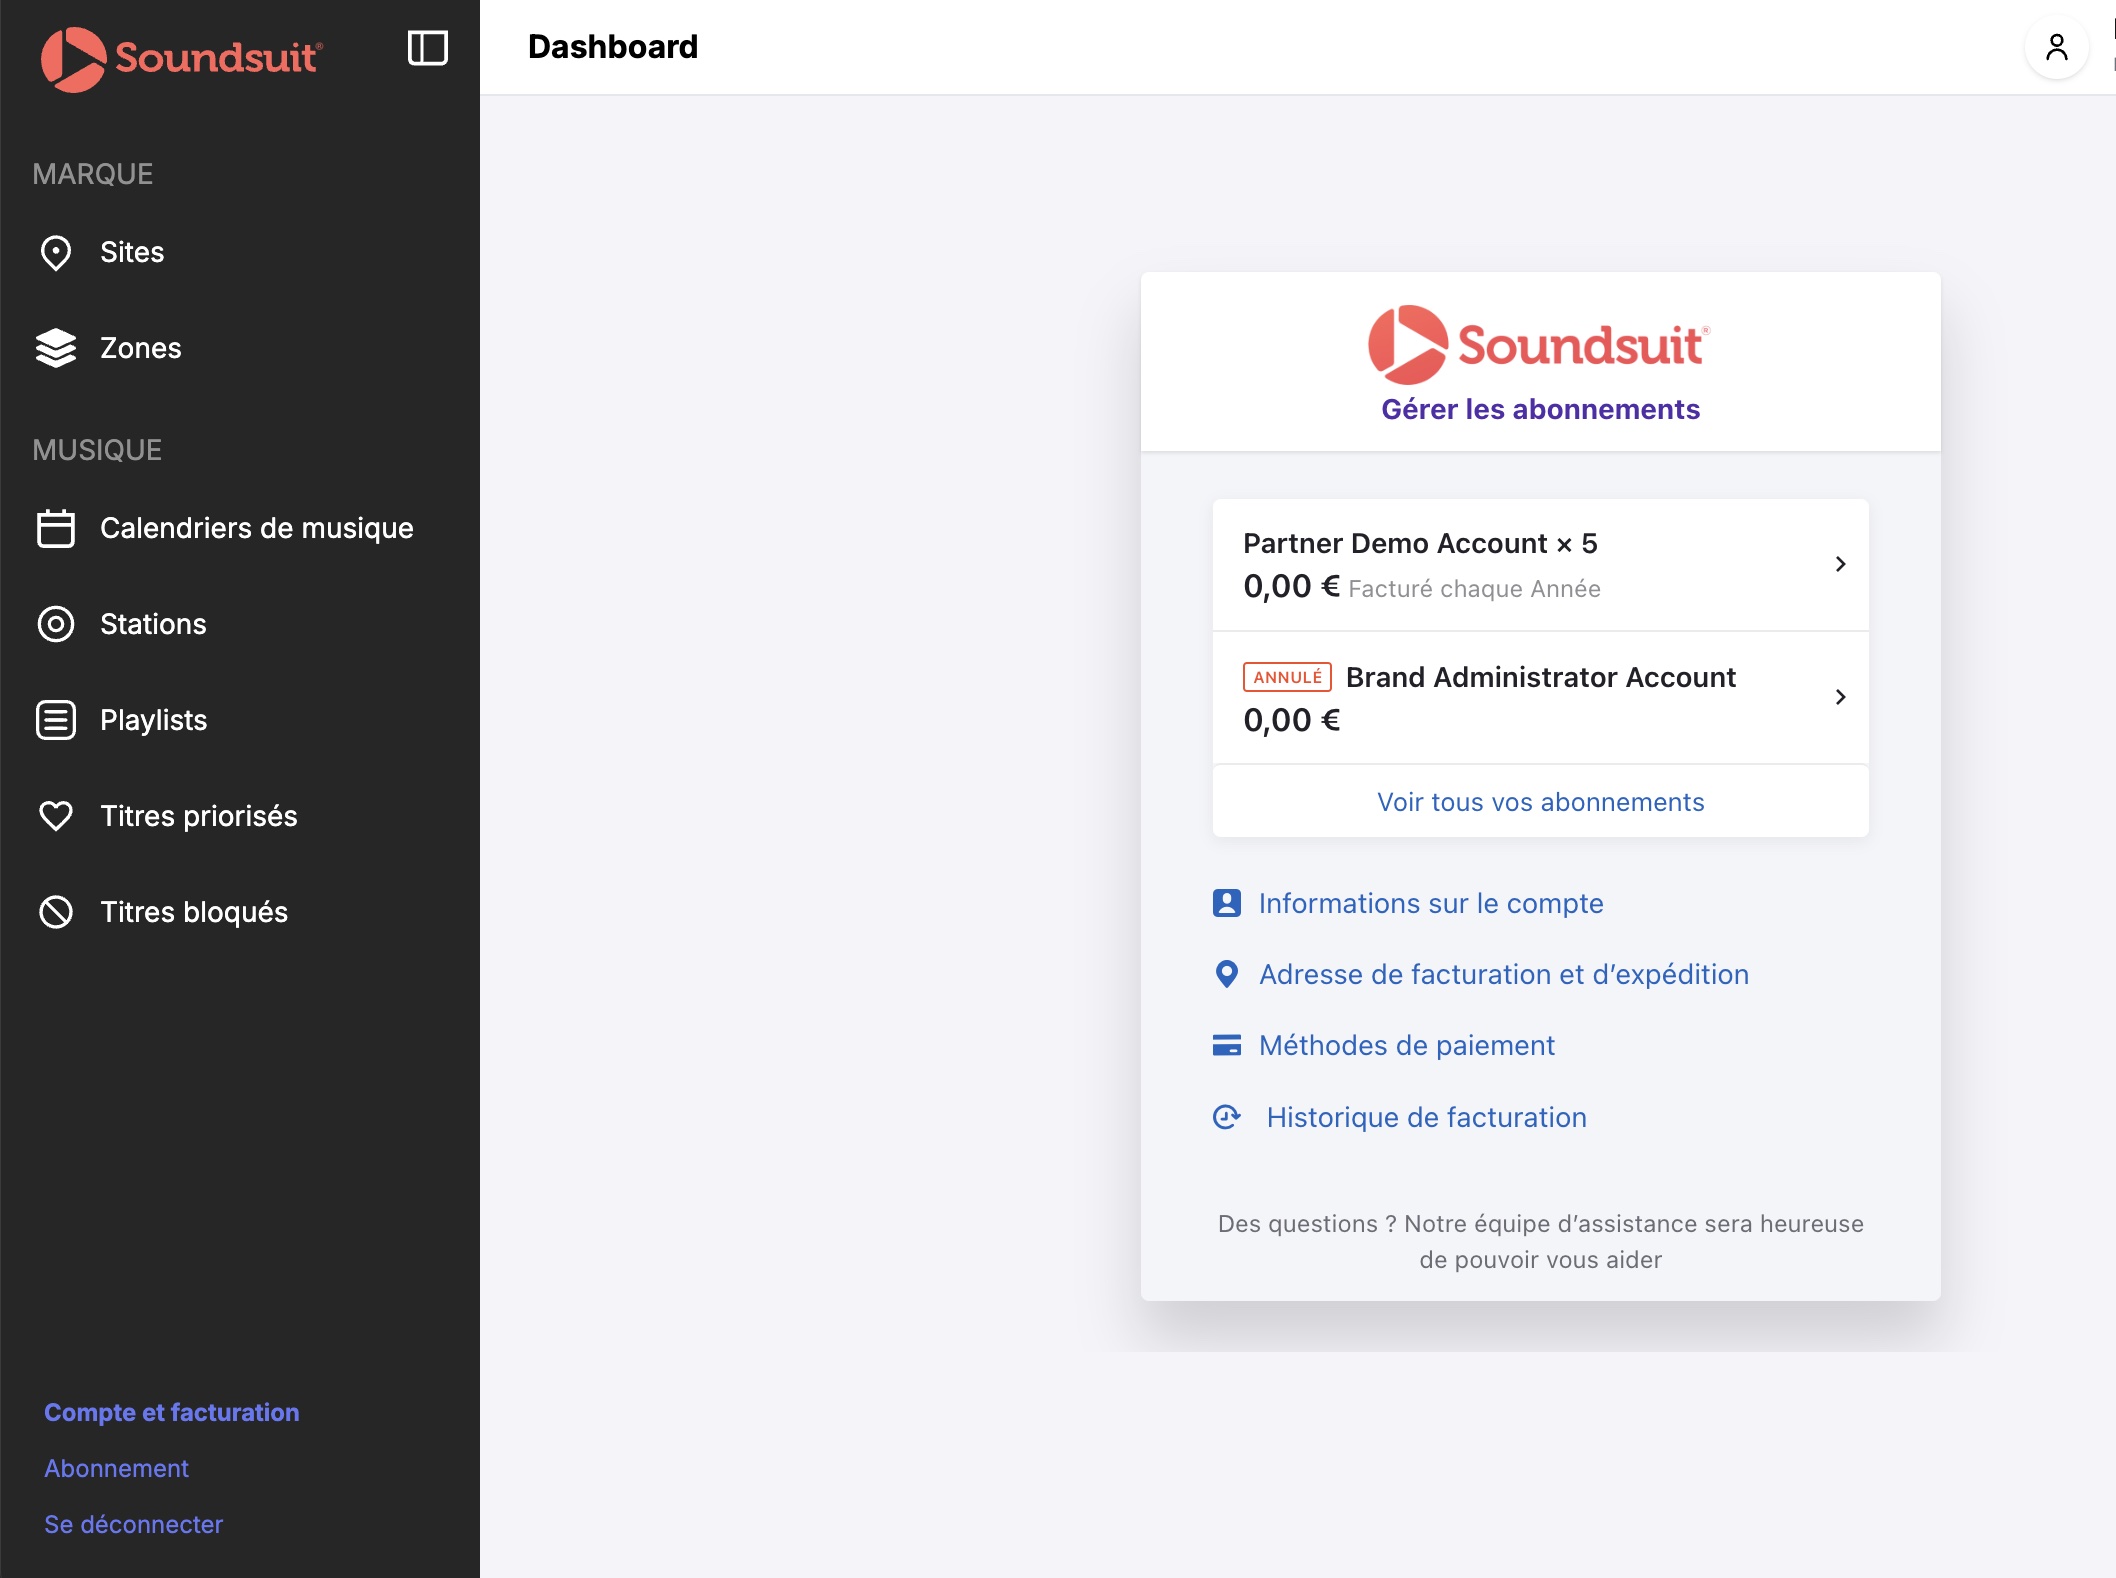Click the music calendar icon
Image resolution: width=2116 pixels, height=1578 pixels.
[x=56, y=528]
